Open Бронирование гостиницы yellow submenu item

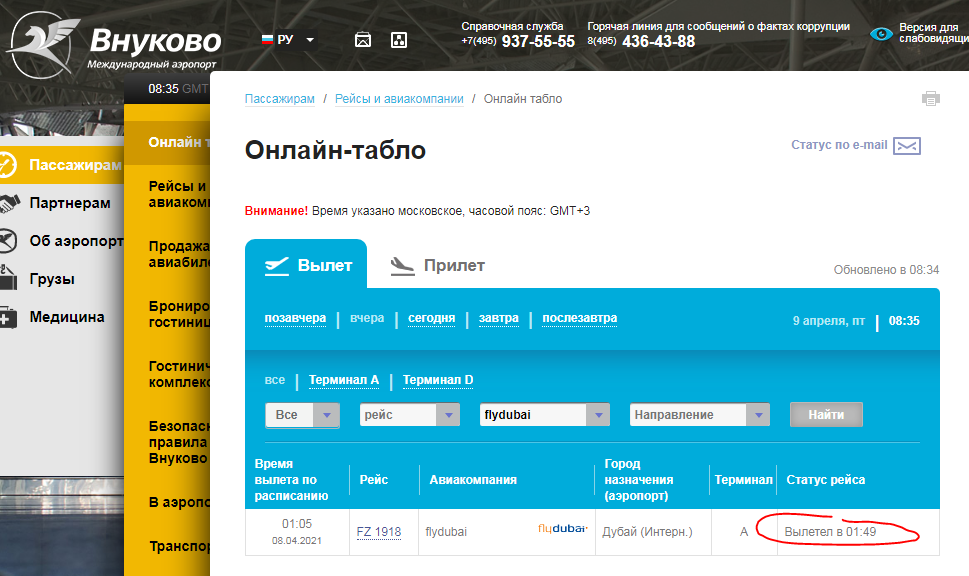click(179, 314)
